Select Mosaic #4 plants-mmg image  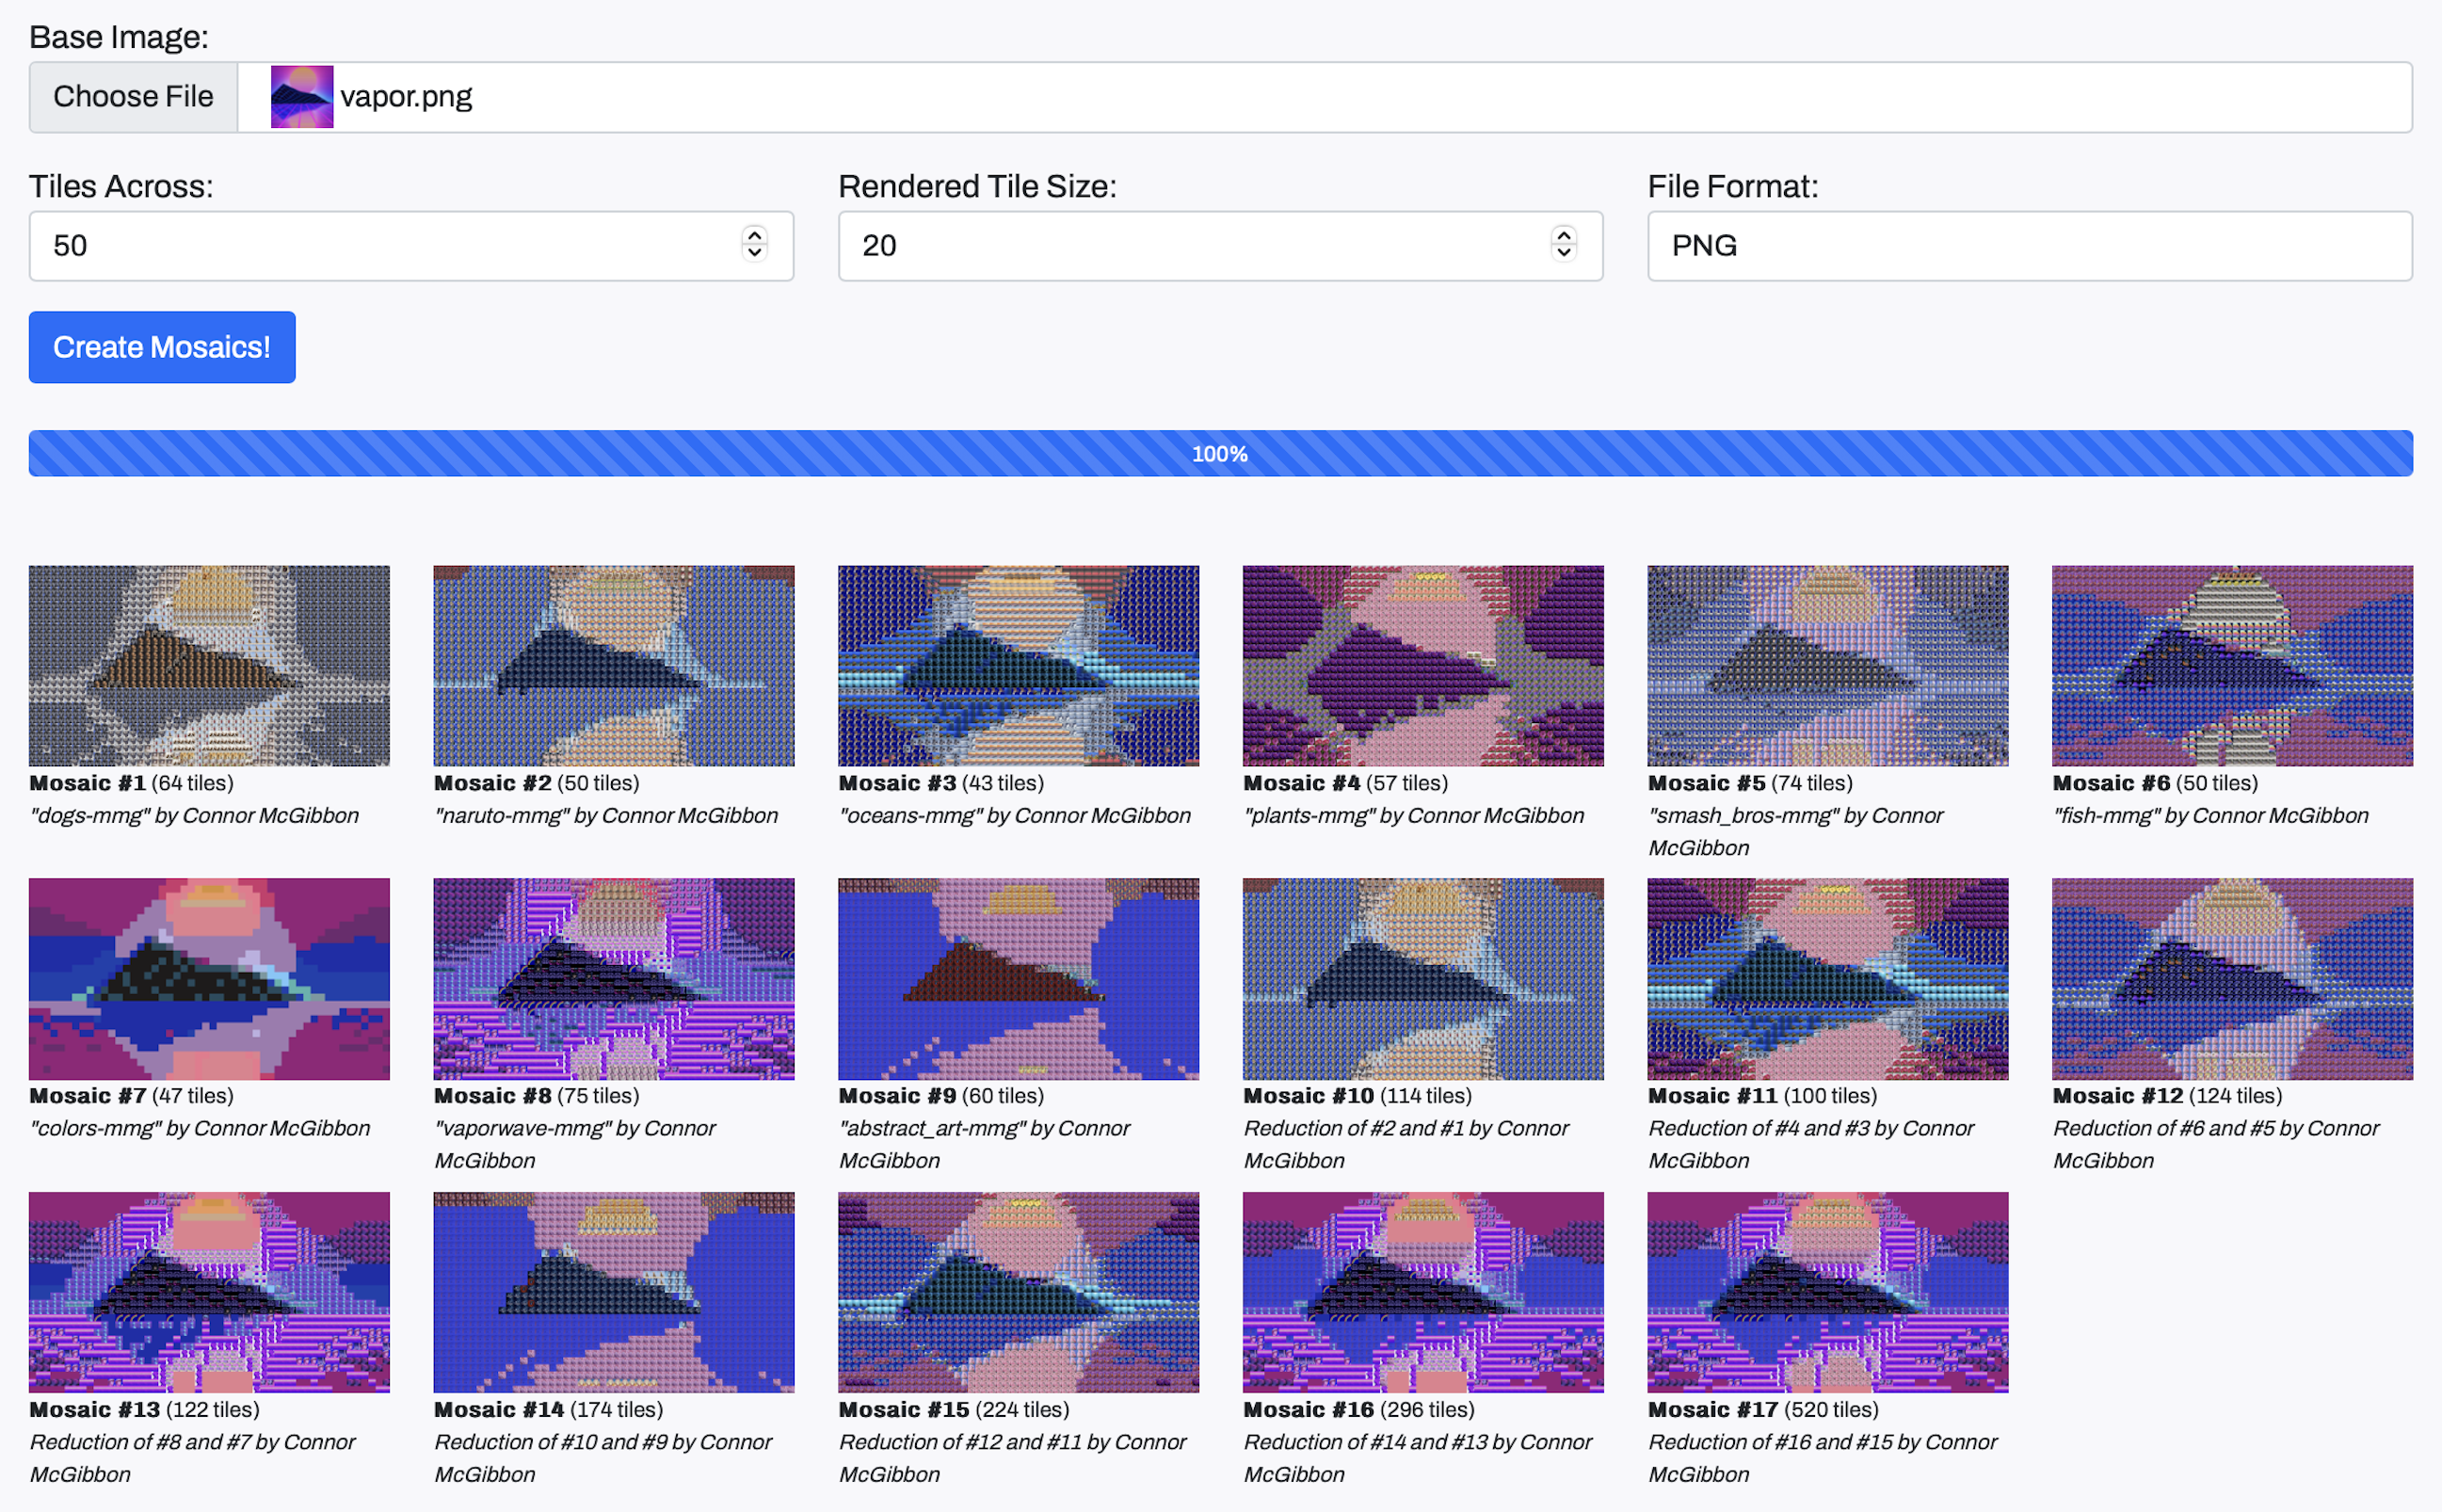click(1423, 666)
